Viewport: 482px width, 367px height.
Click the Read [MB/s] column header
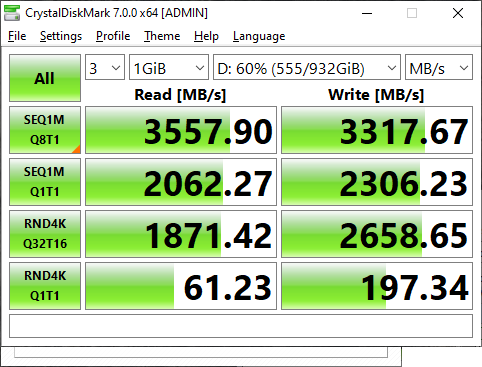[180, 95]
